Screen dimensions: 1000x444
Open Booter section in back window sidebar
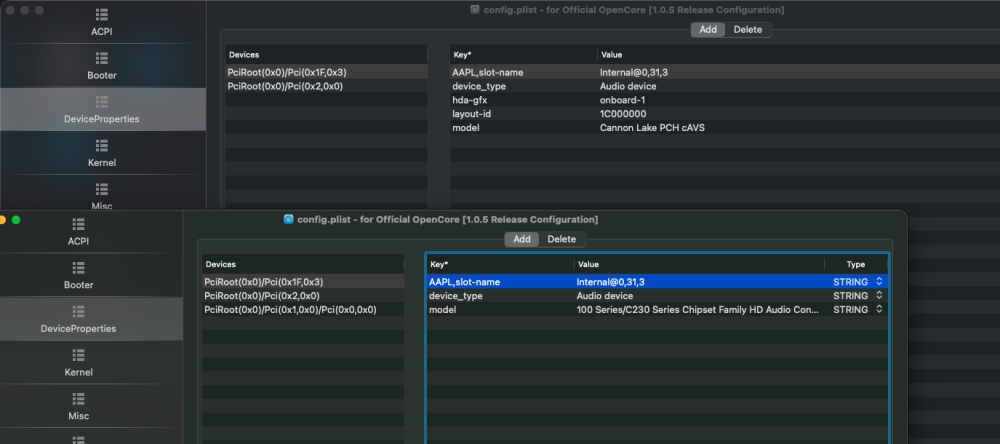[x=101, y=66]
